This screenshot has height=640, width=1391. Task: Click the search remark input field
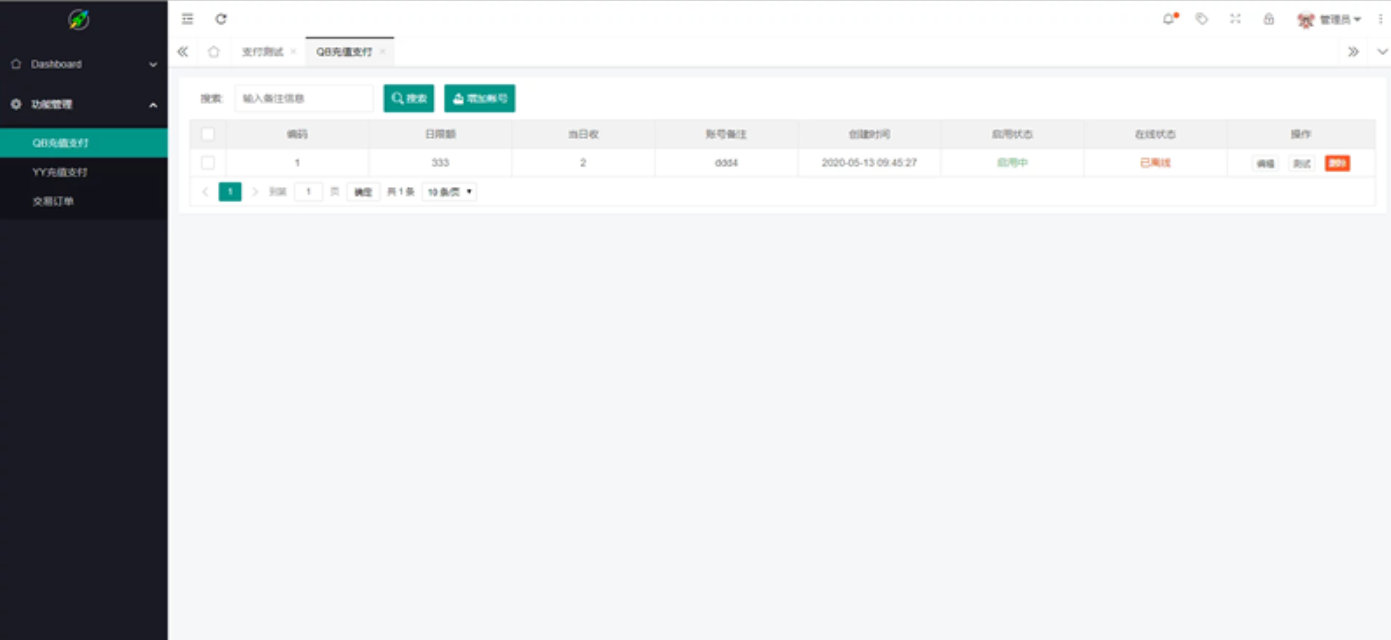pos(303,98)
